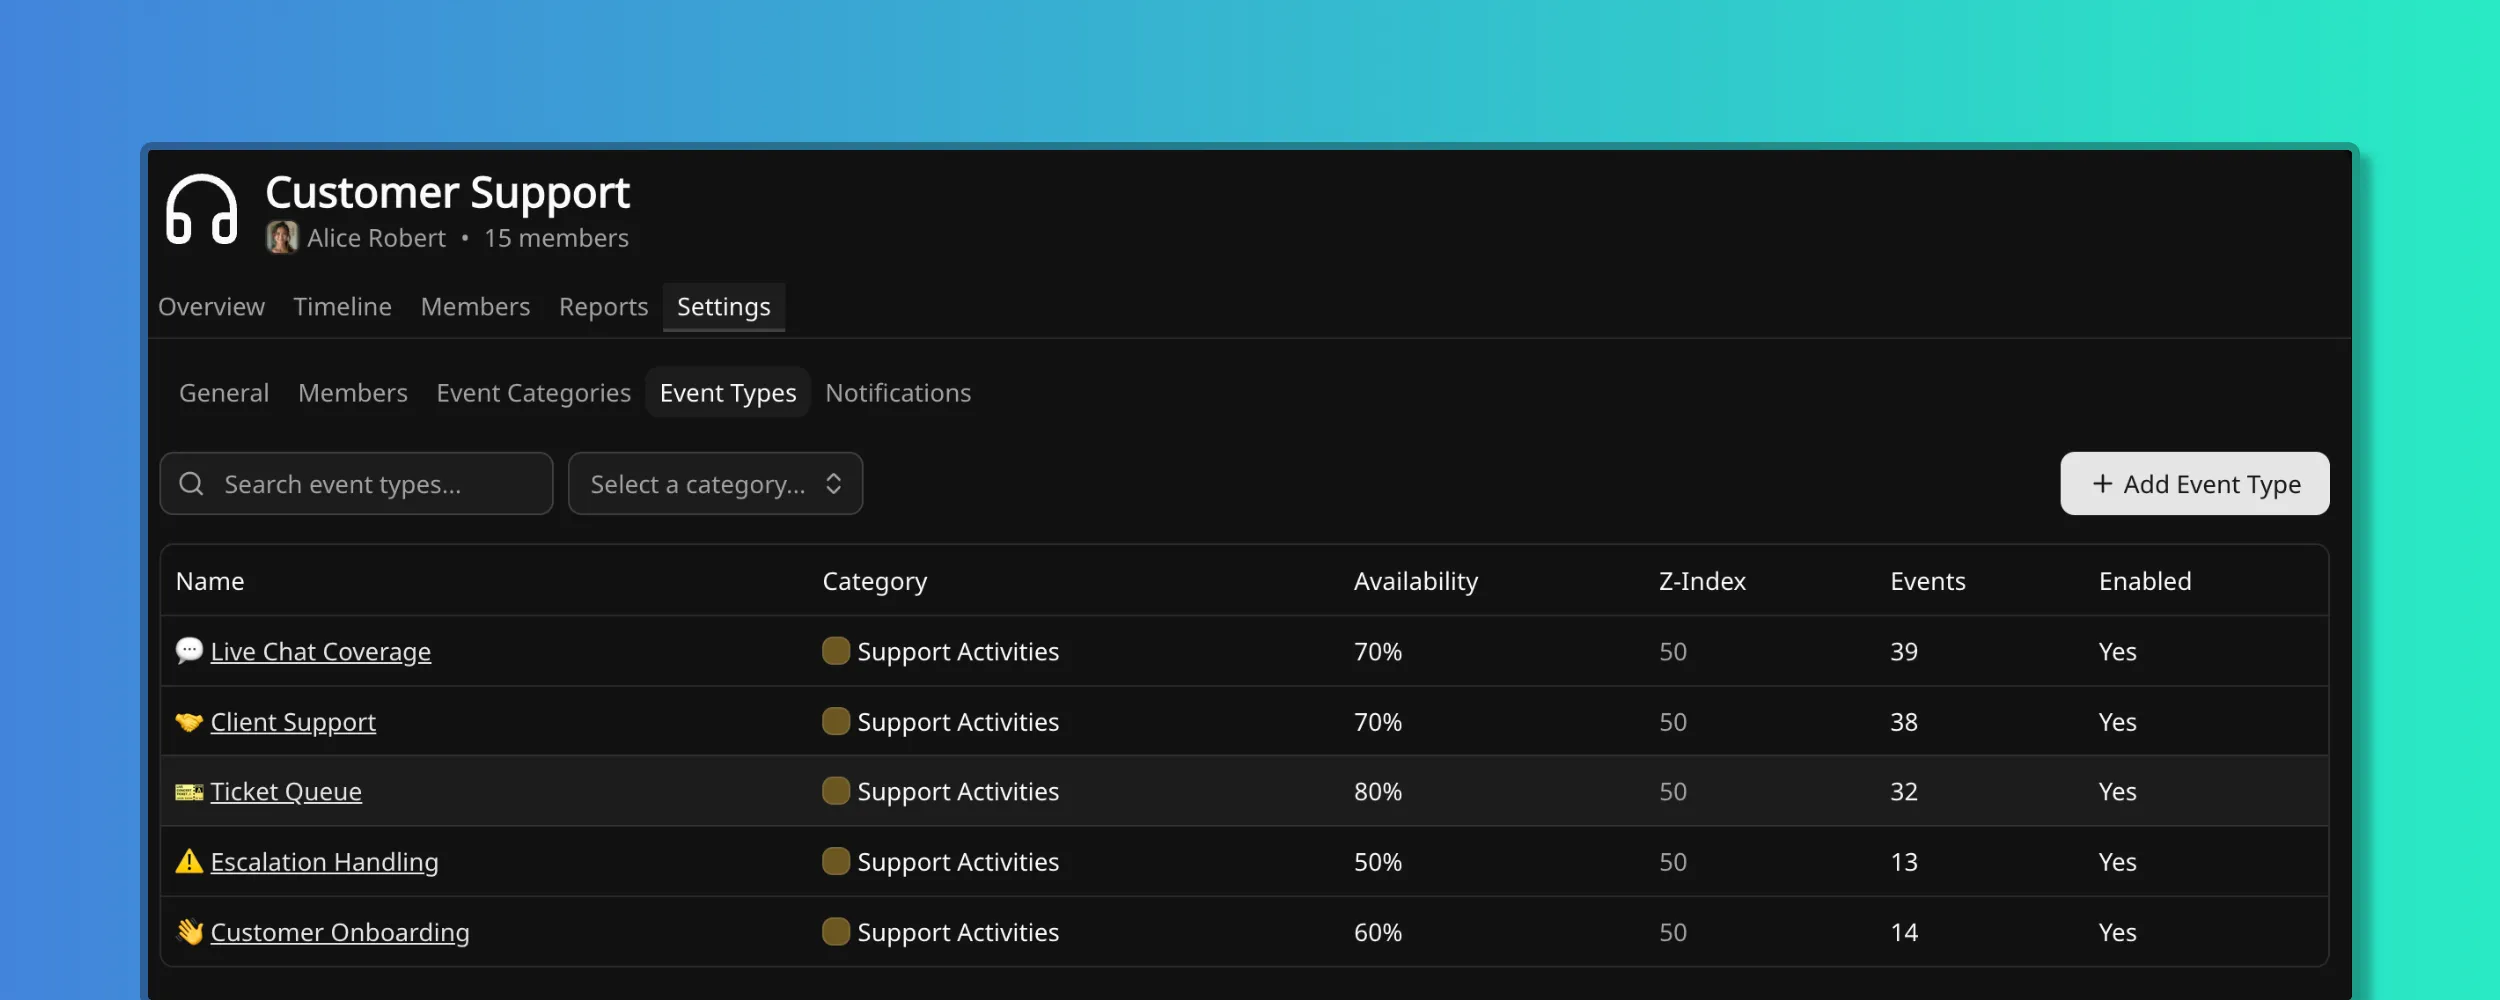Viewport: 2500px width, 1000px height.
Task: Switch to Event Categories sub-tab
Action: [533, 393]
